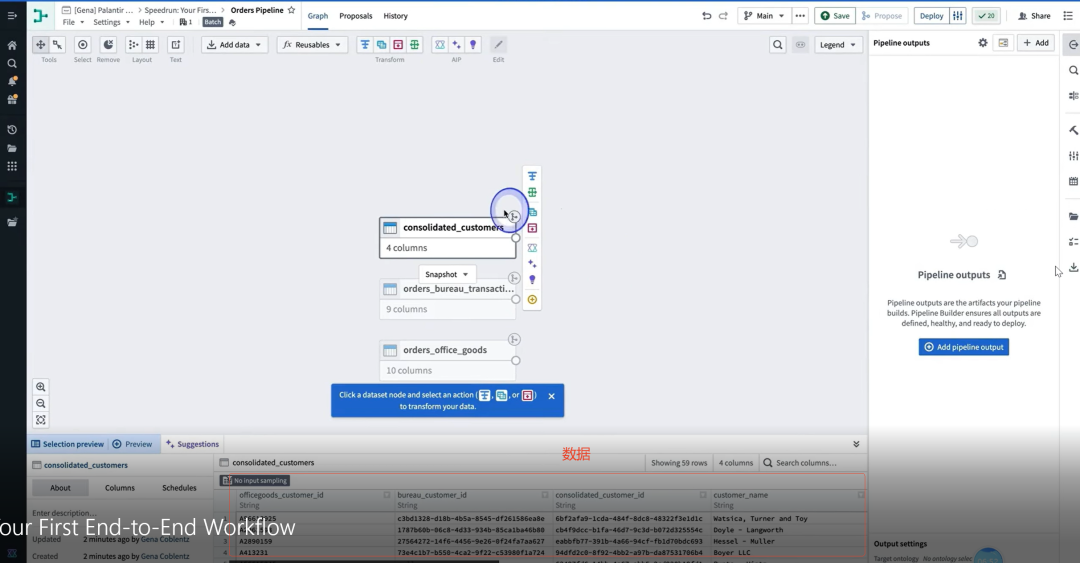Click the AIP lightbulb explain icon

pyautogui.click(x=472, y=45)
